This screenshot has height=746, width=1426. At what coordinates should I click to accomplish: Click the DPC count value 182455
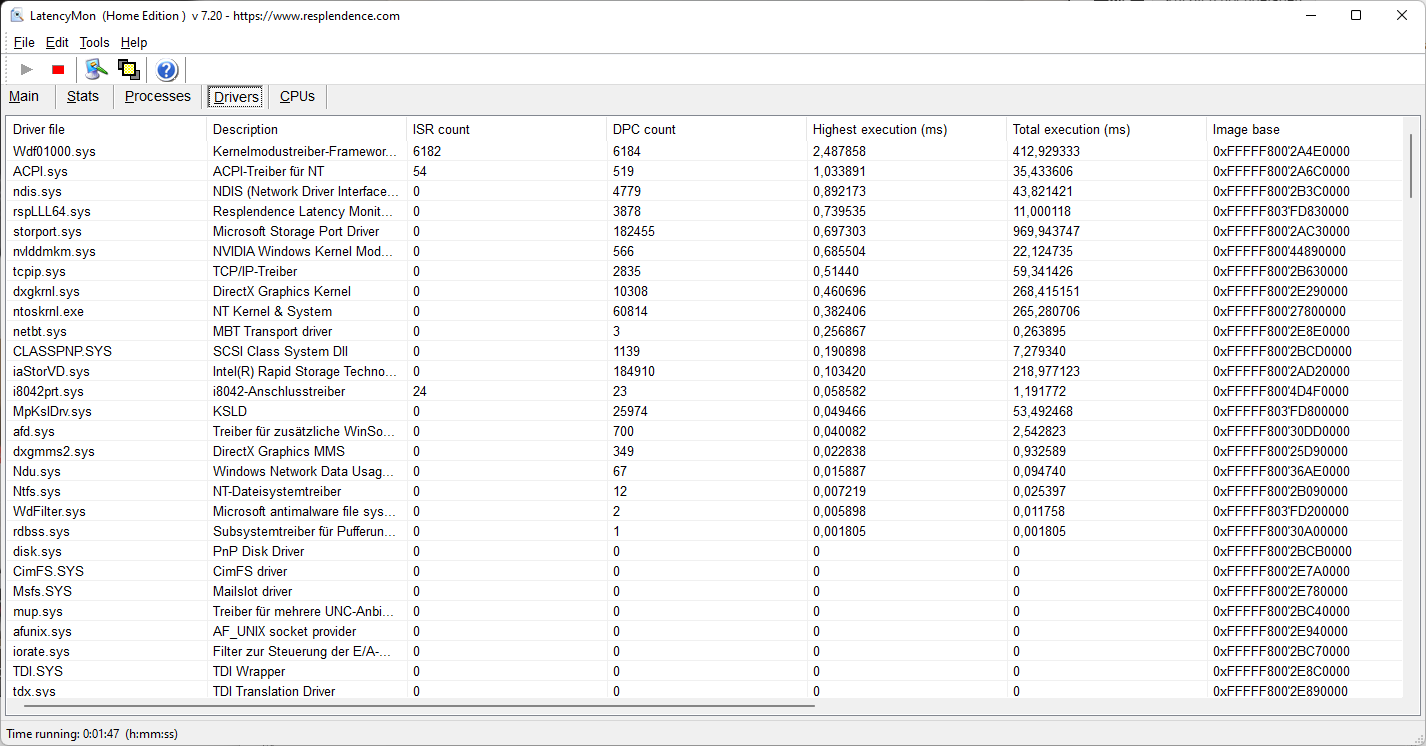pyautogui.click(x=634, y=231)
